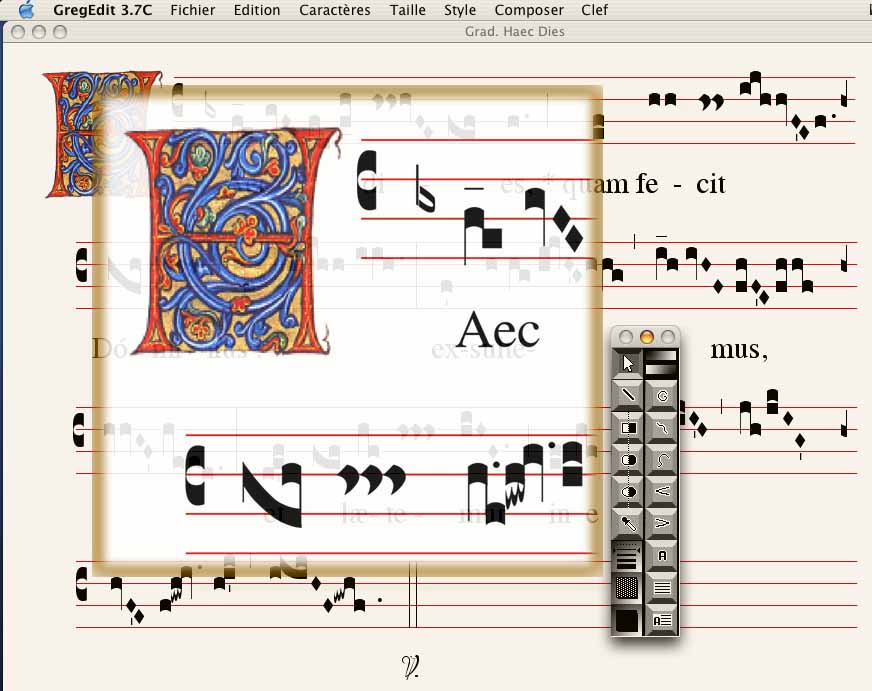Click the large 'Aec' text
The height and width of the screenshot is (691, 872).
coord(498,330)
